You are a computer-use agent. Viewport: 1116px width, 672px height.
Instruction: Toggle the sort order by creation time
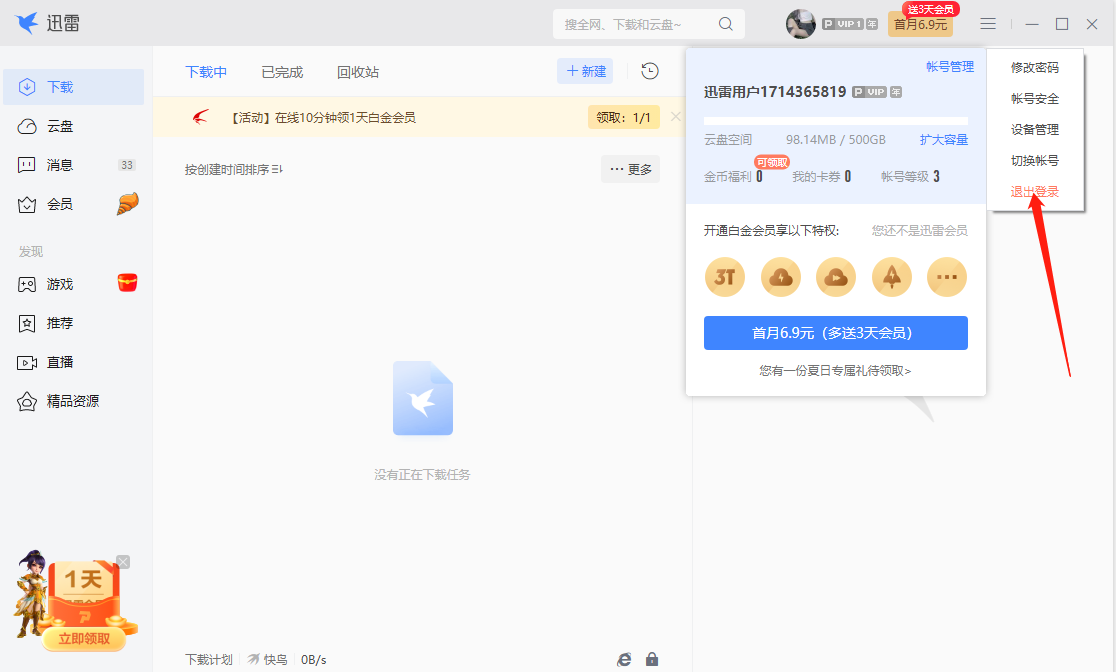tap(230, 170)
